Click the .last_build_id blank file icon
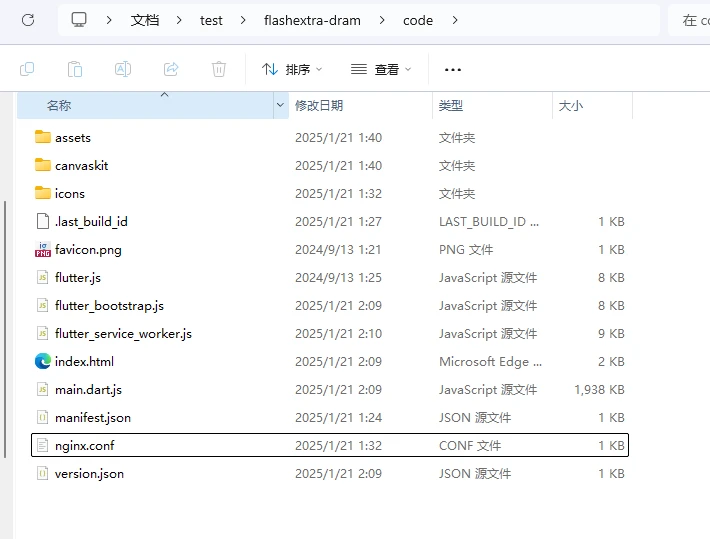The width and height of the screenshot is (710, 539). [x=43, y=221]
